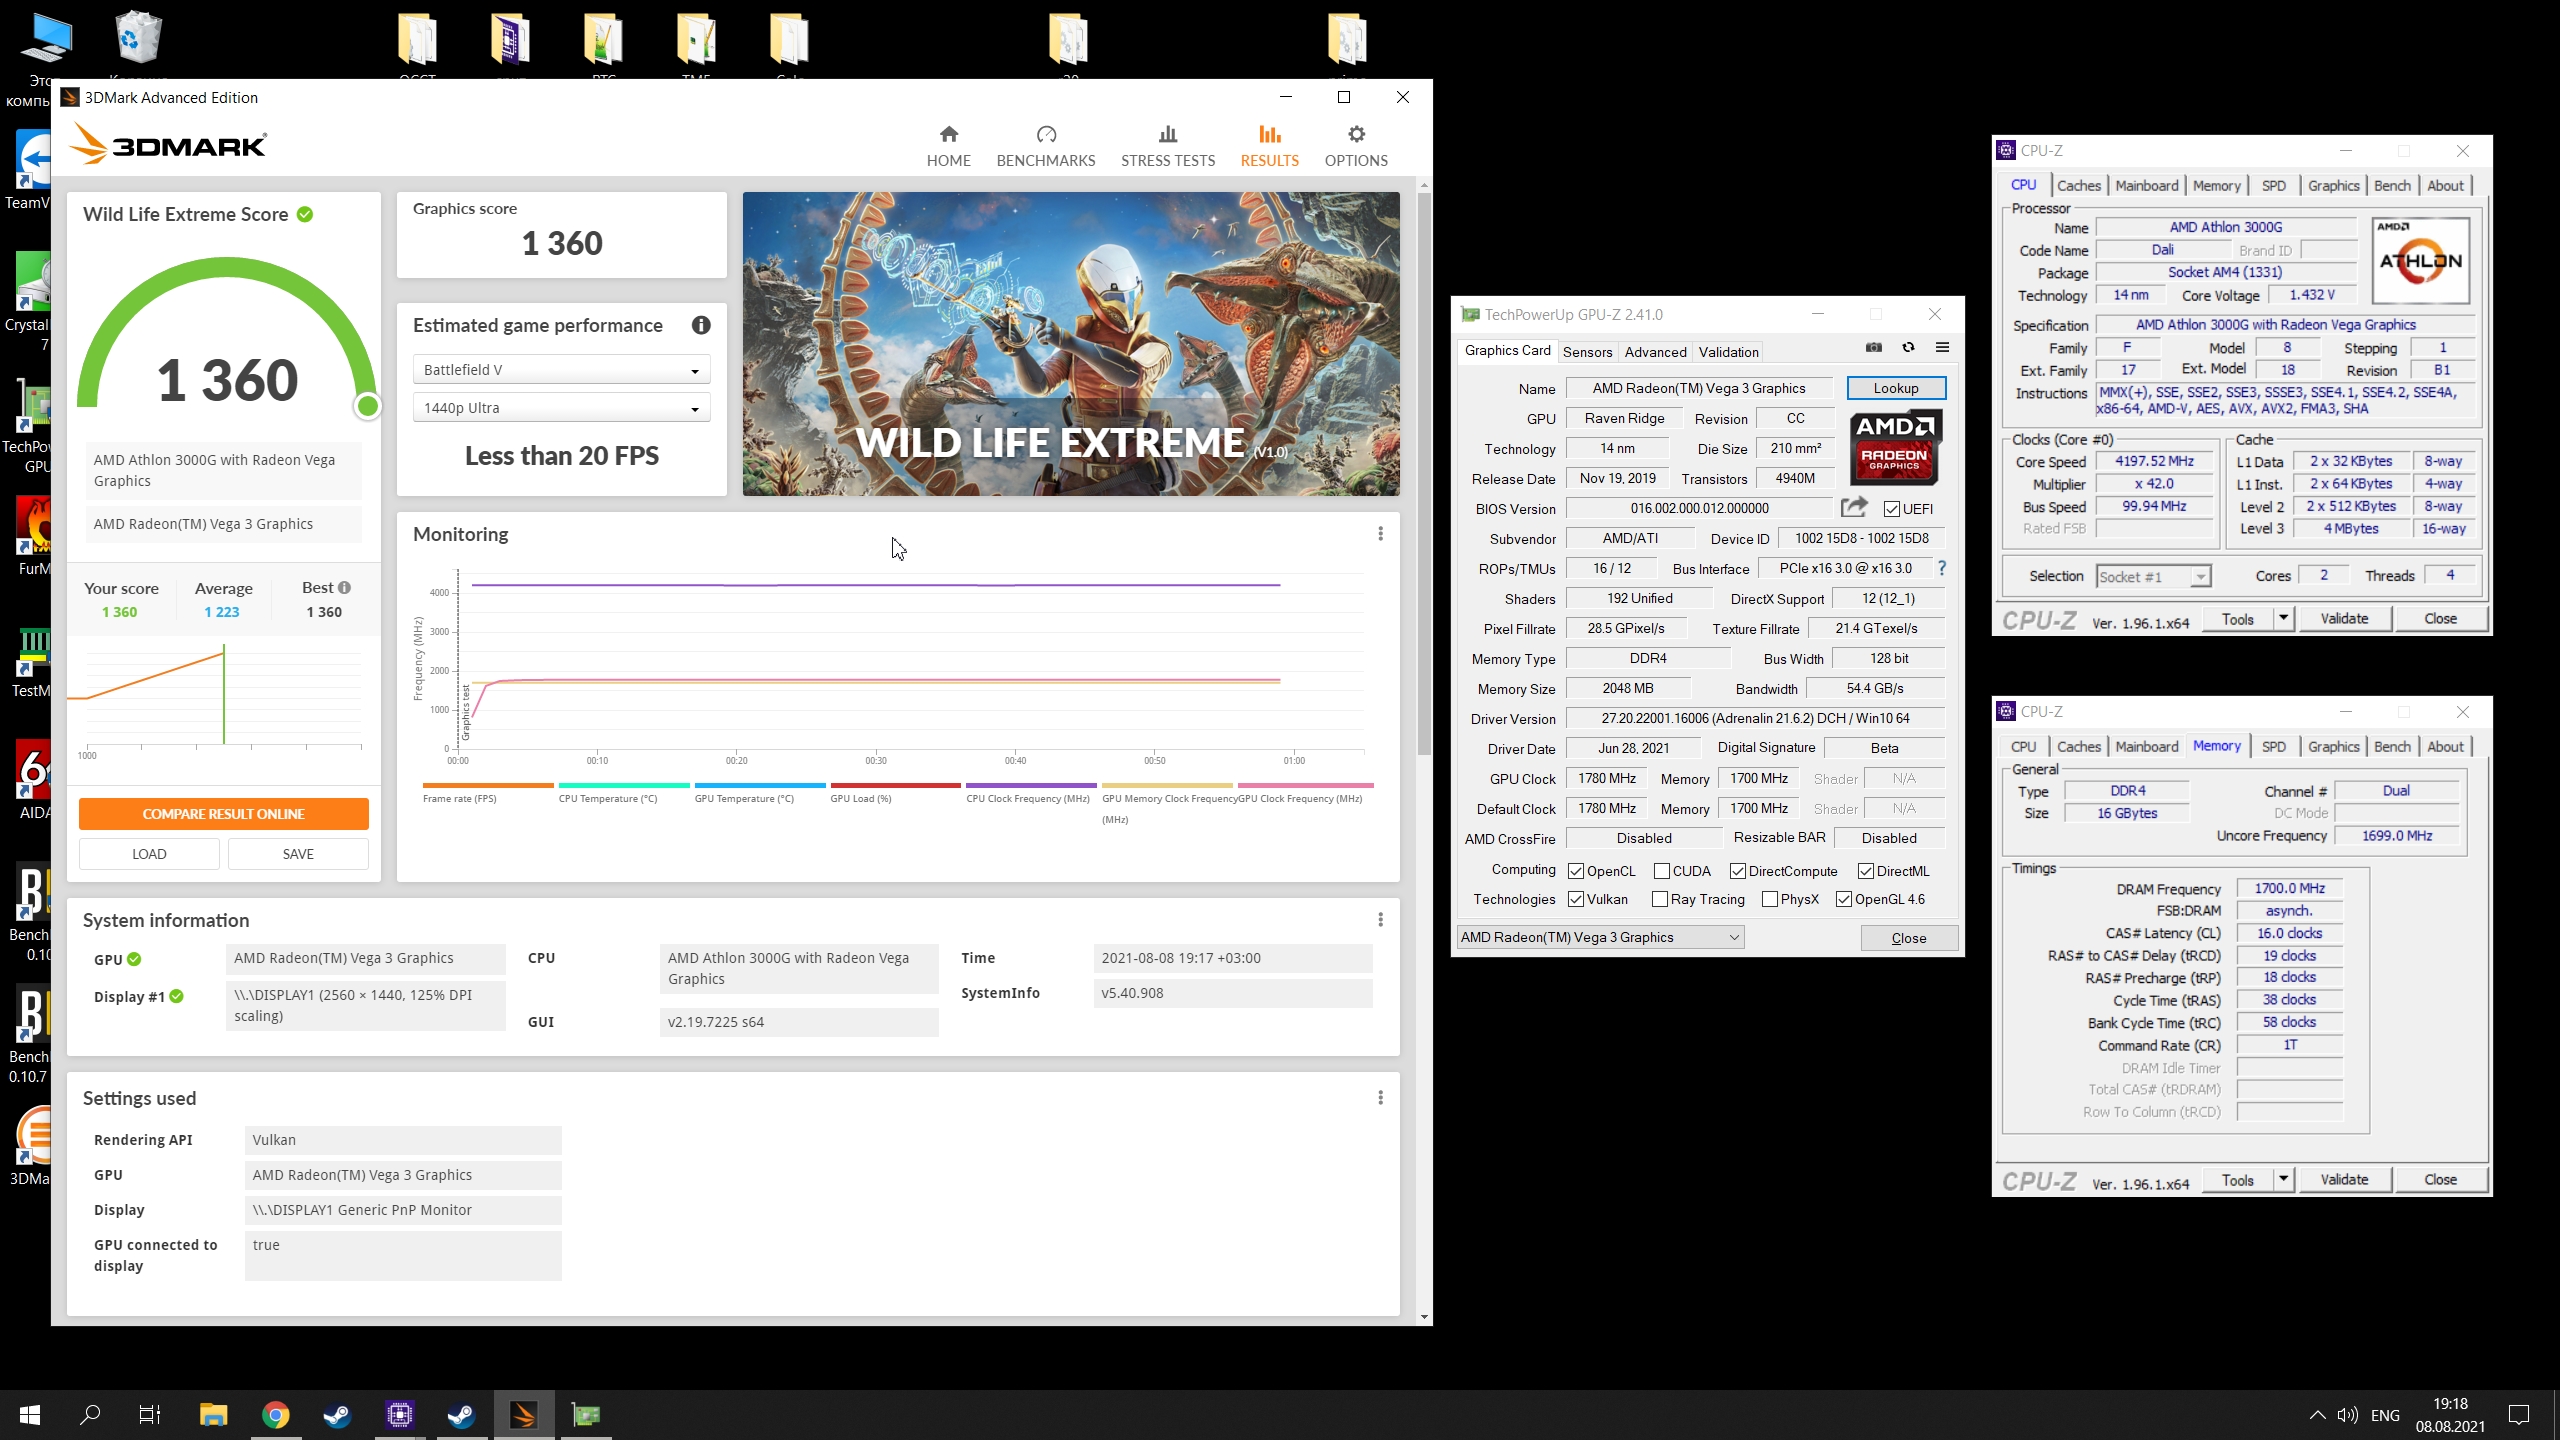Open the HOME section in 3DMark

coord(948,146)
